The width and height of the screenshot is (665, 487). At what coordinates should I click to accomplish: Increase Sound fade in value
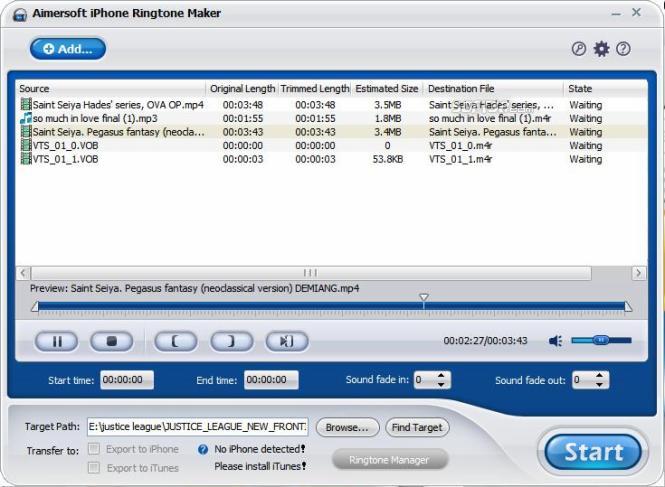click(x=441, y=375)
